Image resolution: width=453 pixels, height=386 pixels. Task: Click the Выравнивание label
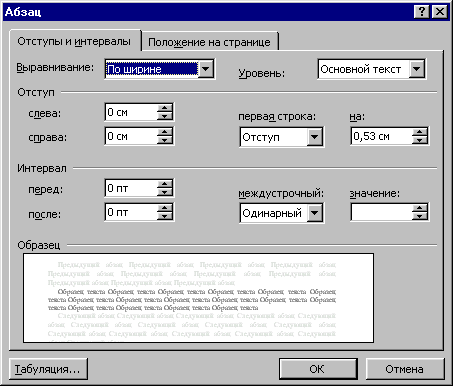[x=55, y=68]
